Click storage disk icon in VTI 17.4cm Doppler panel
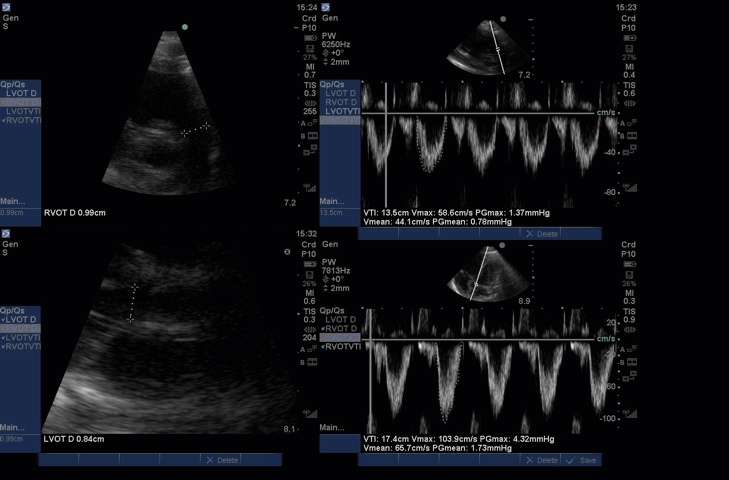729x480 pixels. click(x=629, y=275)
